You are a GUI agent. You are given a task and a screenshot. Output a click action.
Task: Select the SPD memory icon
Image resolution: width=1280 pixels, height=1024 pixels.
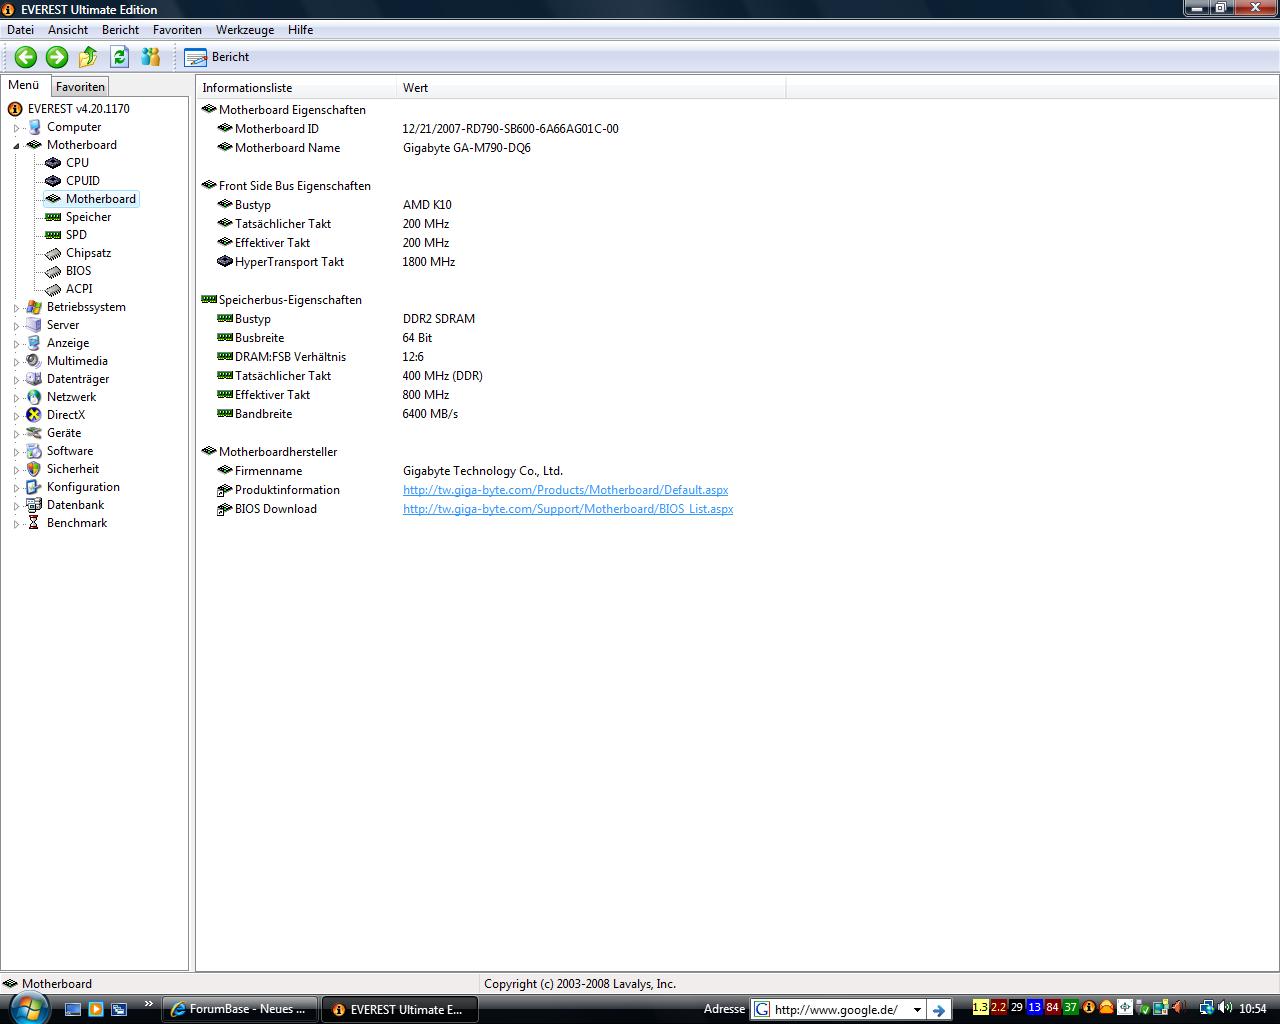click(x=53, y=235)
